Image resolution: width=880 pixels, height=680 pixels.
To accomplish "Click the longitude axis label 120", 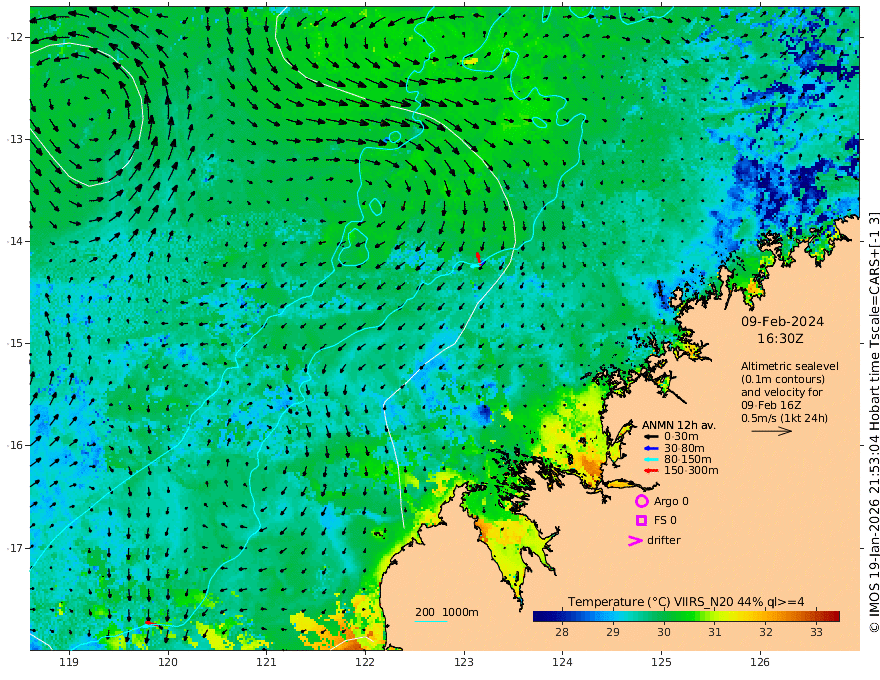I will [168, 663].
